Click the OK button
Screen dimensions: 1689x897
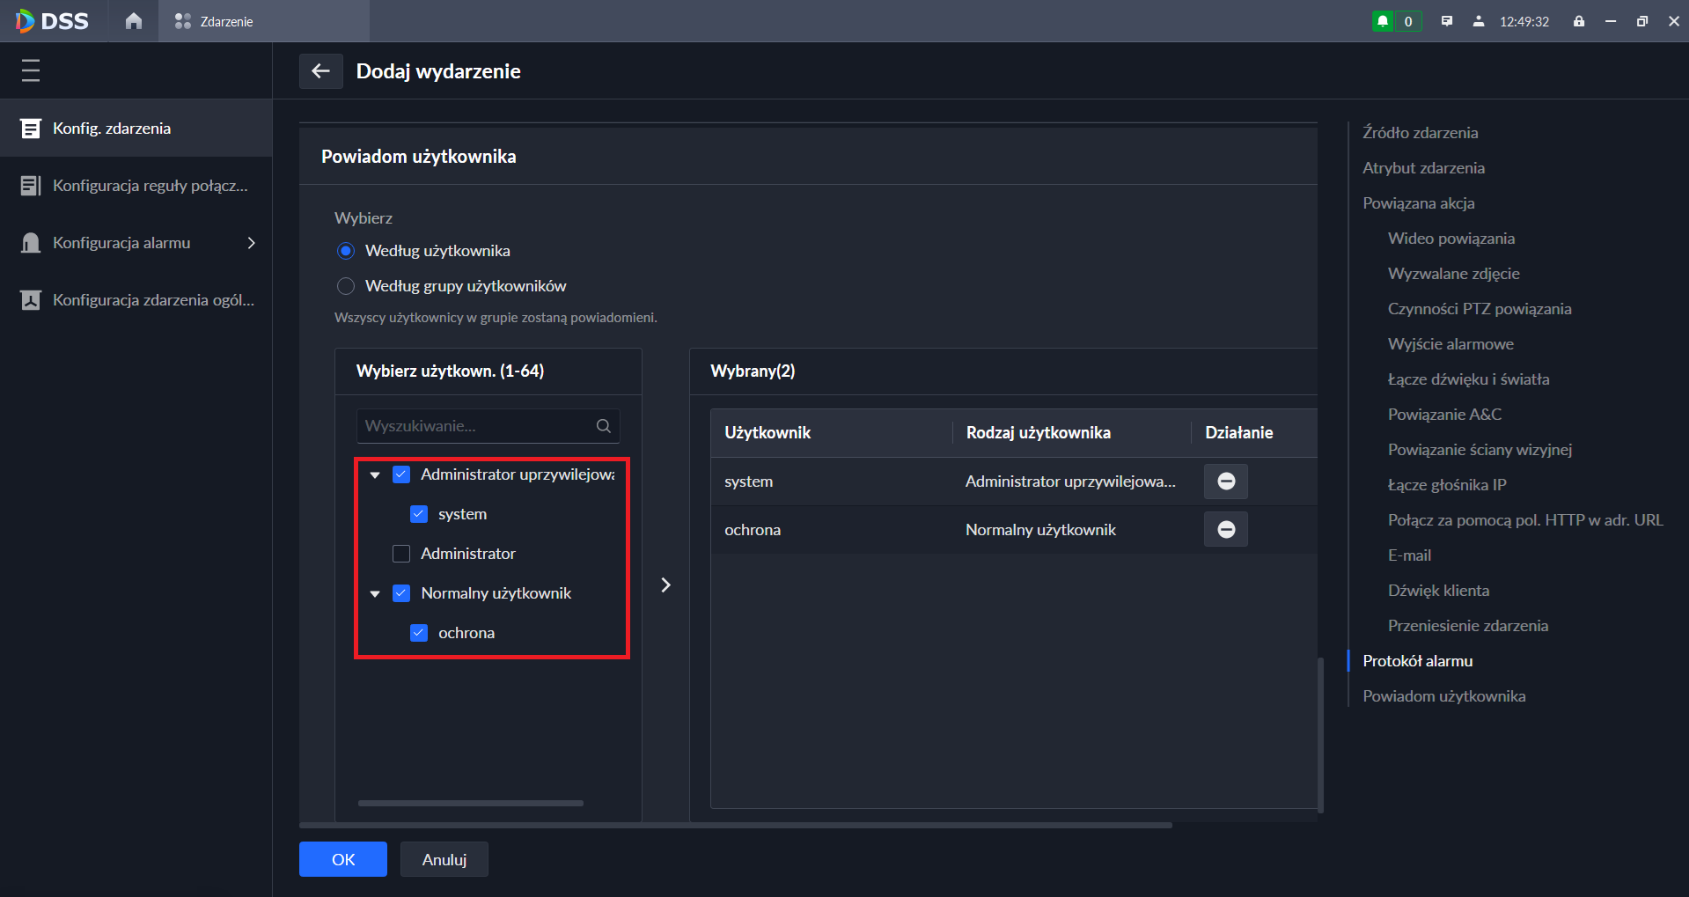coord(343,859)
